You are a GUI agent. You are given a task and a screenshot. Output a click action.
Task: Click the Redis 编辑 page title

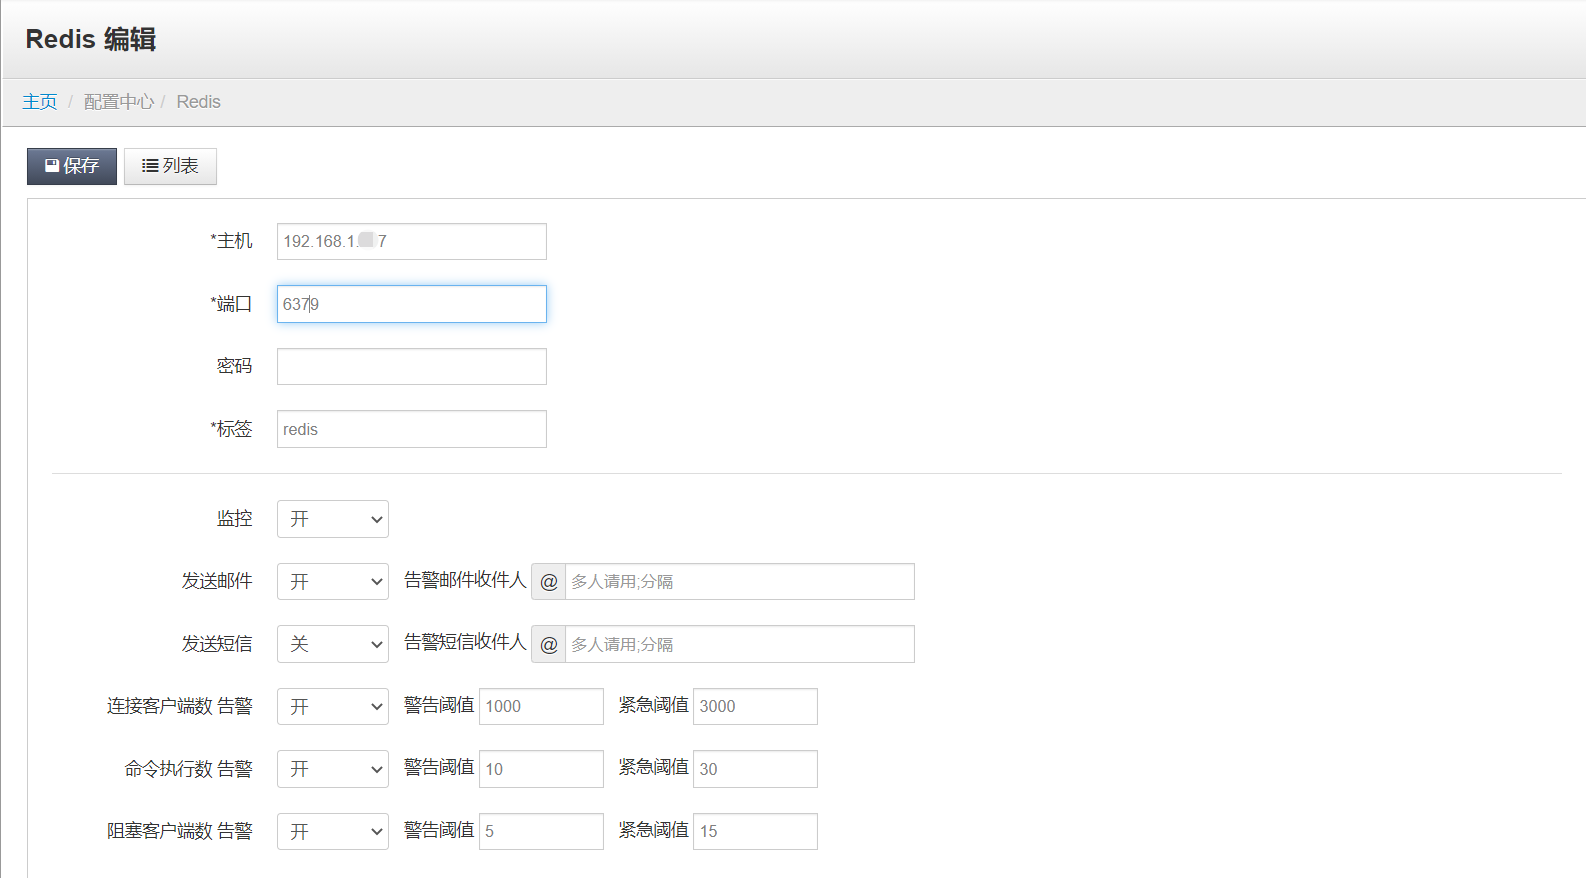pyautogui.click(x=91, y=39)
